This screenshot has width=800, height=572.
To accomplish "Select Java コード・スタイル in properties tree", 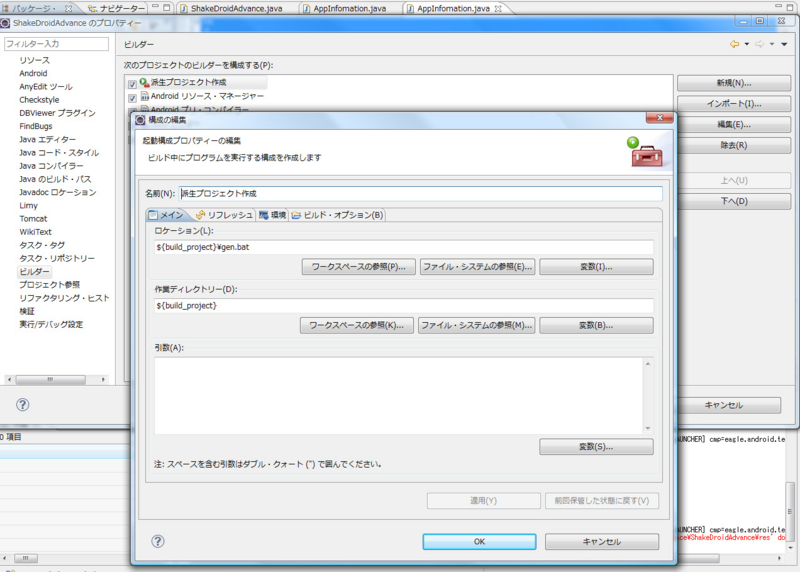I will pyautogui.click(x=59, y=153).
